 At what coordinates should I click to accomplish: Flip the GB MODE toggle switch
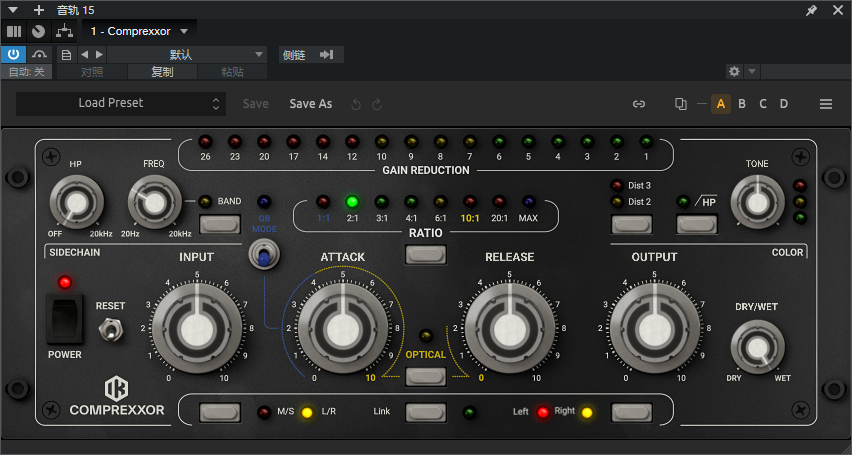[x=264, y=256]
